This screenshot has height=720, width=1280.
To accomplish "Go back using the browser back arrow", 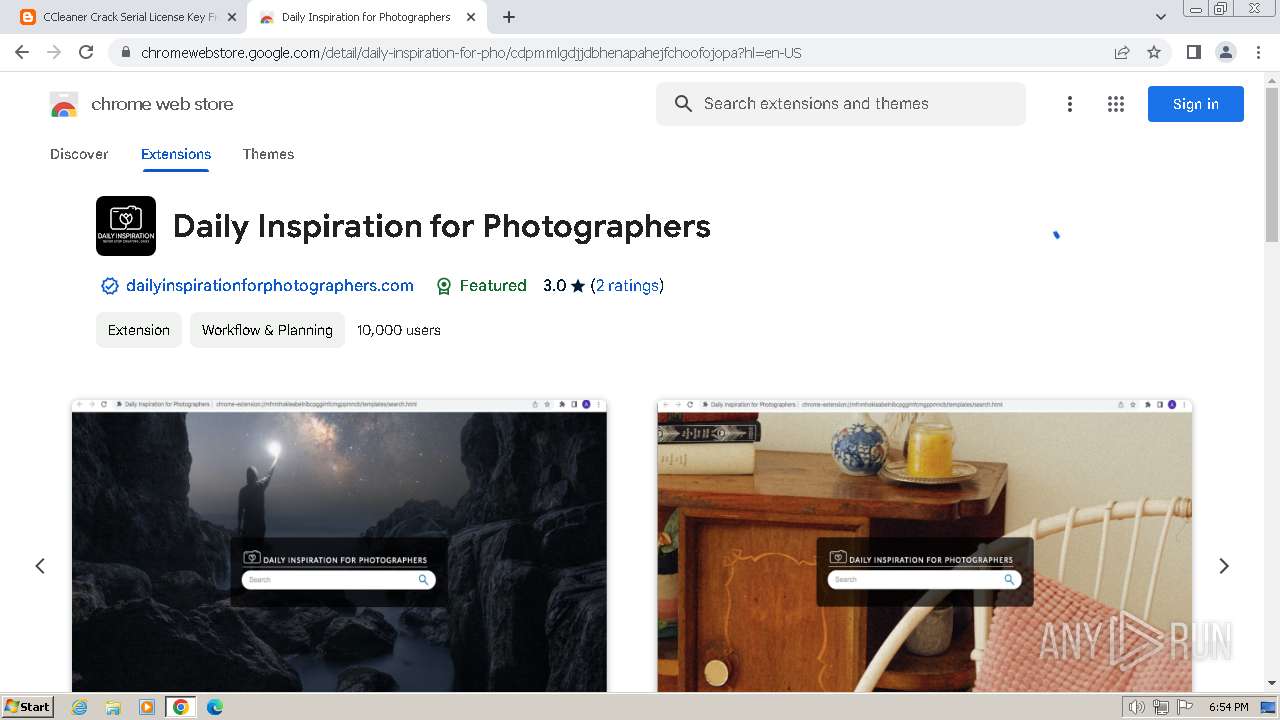I will coord(22,52).
